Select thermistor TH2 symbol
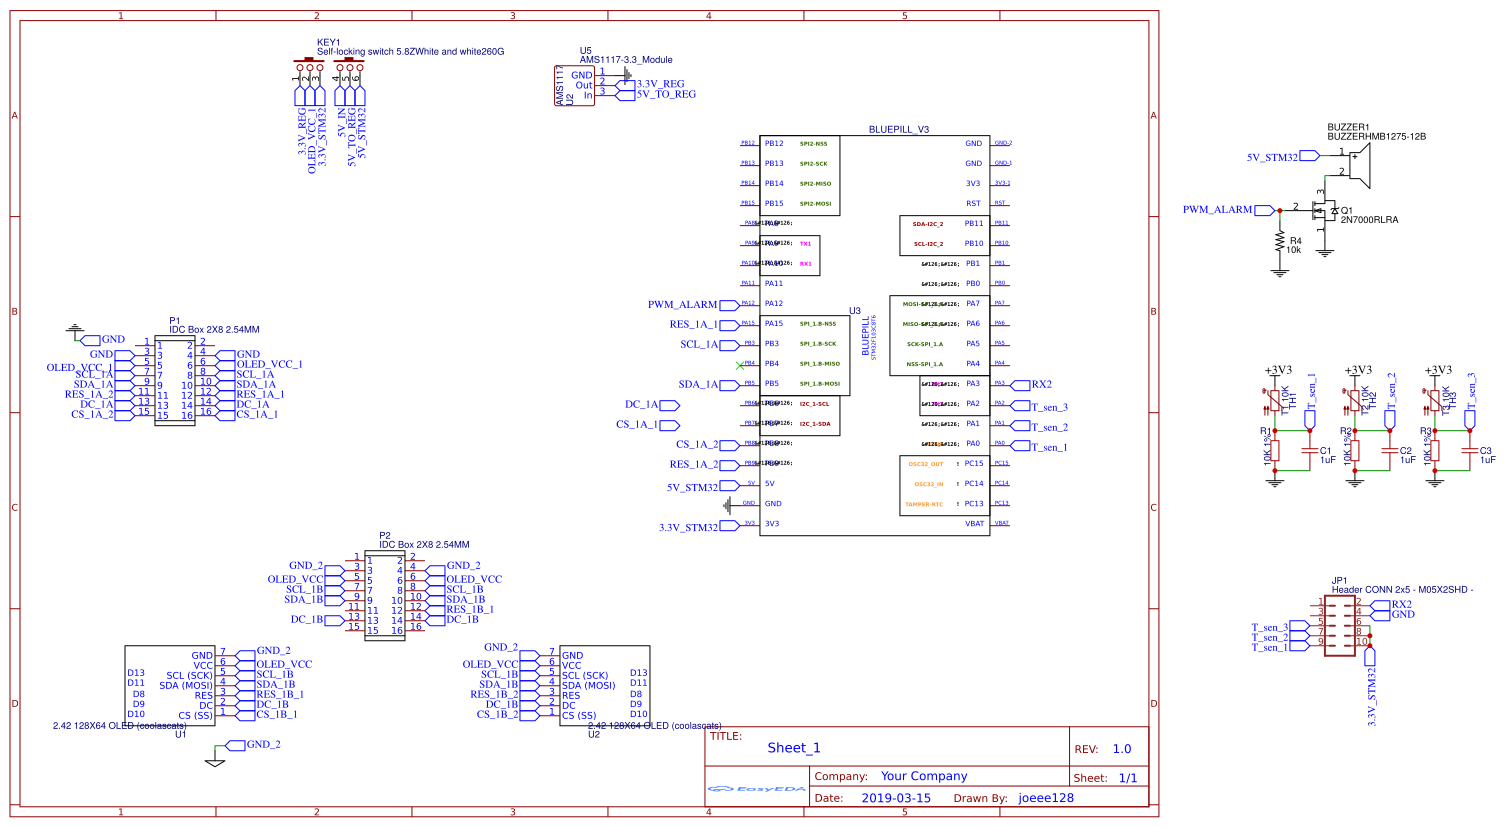 (x=1355, y=400)
